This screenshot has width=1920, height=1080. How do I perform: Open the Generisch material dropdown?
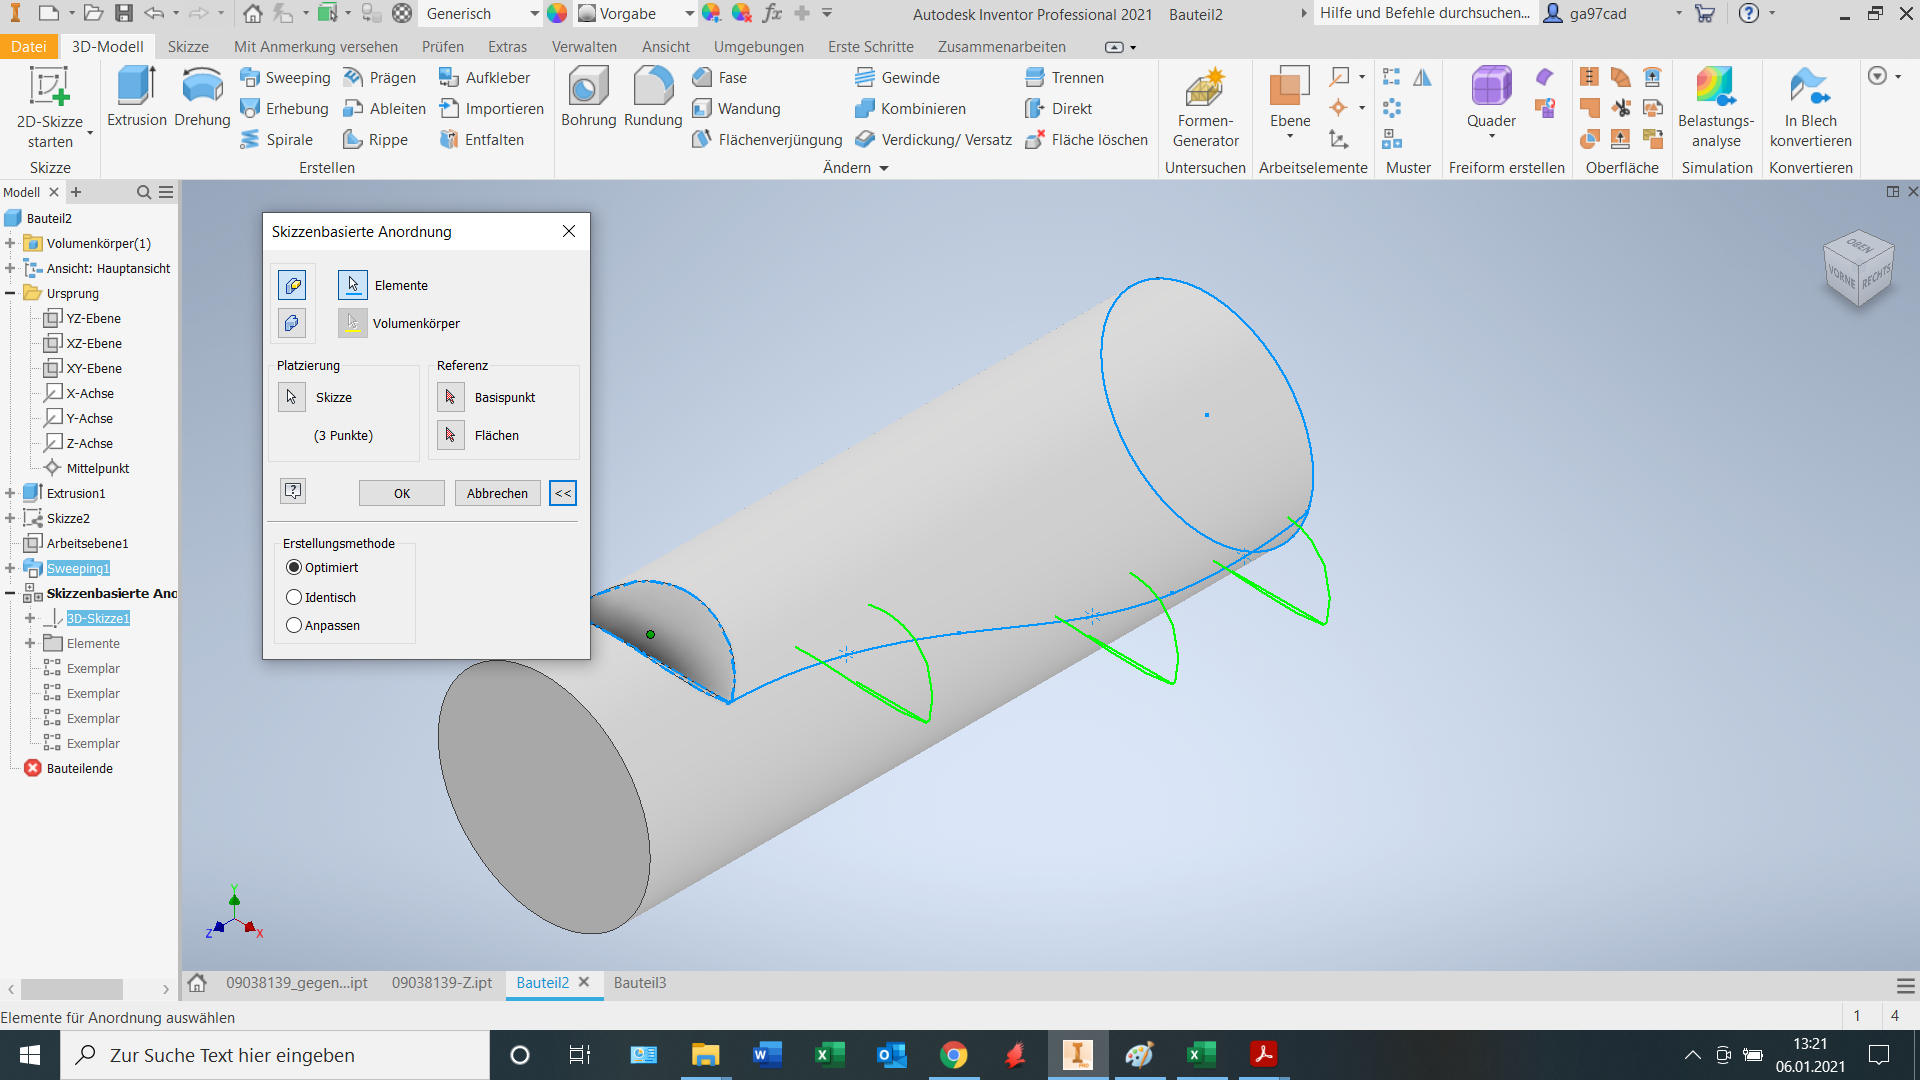[x=535, y=14]
